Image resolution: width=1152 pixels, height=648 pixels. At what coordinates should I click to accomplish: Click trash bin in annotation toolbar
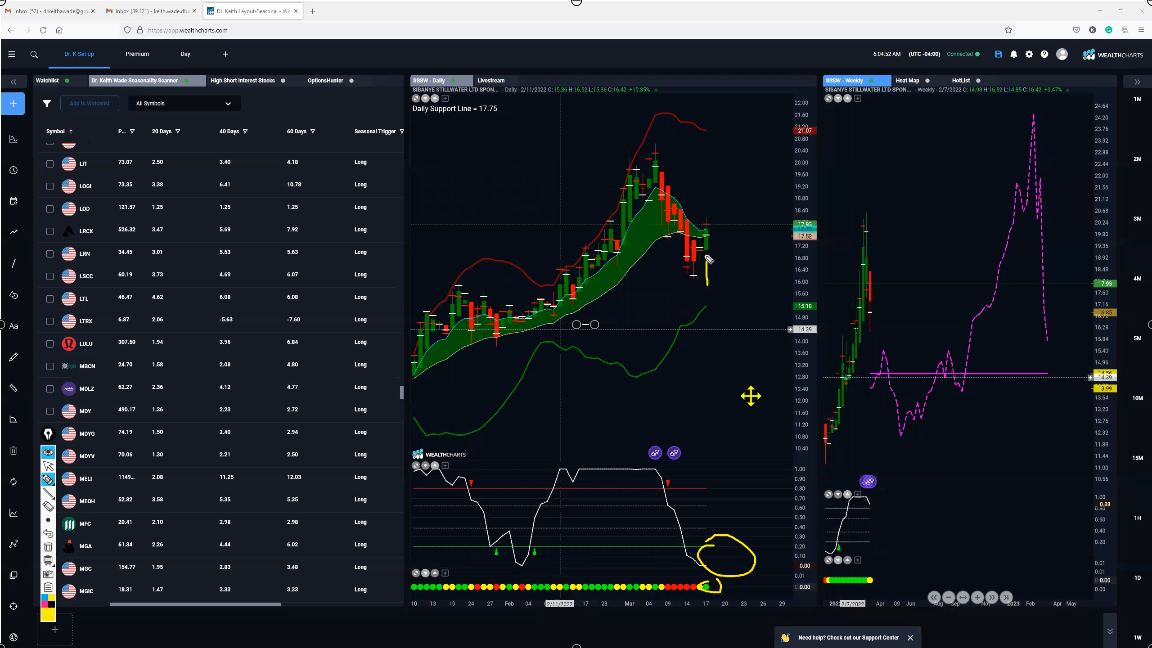tap(48, 547)
